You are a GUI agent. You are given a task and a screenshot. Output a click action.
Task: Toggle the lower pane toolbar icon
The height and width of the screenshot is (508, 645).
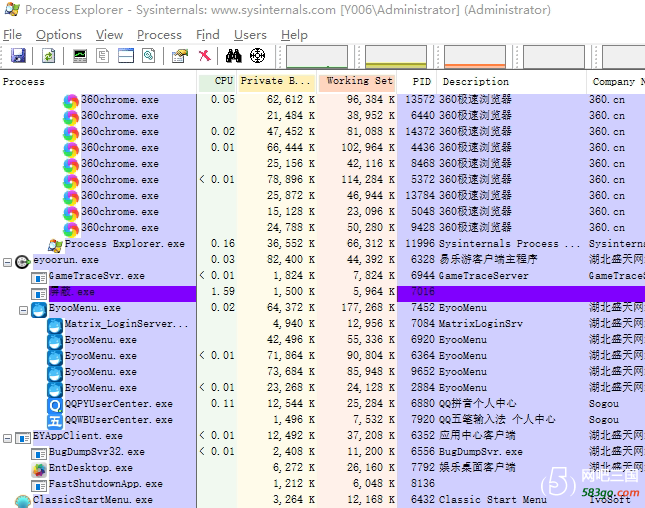[x=126, y=56]
